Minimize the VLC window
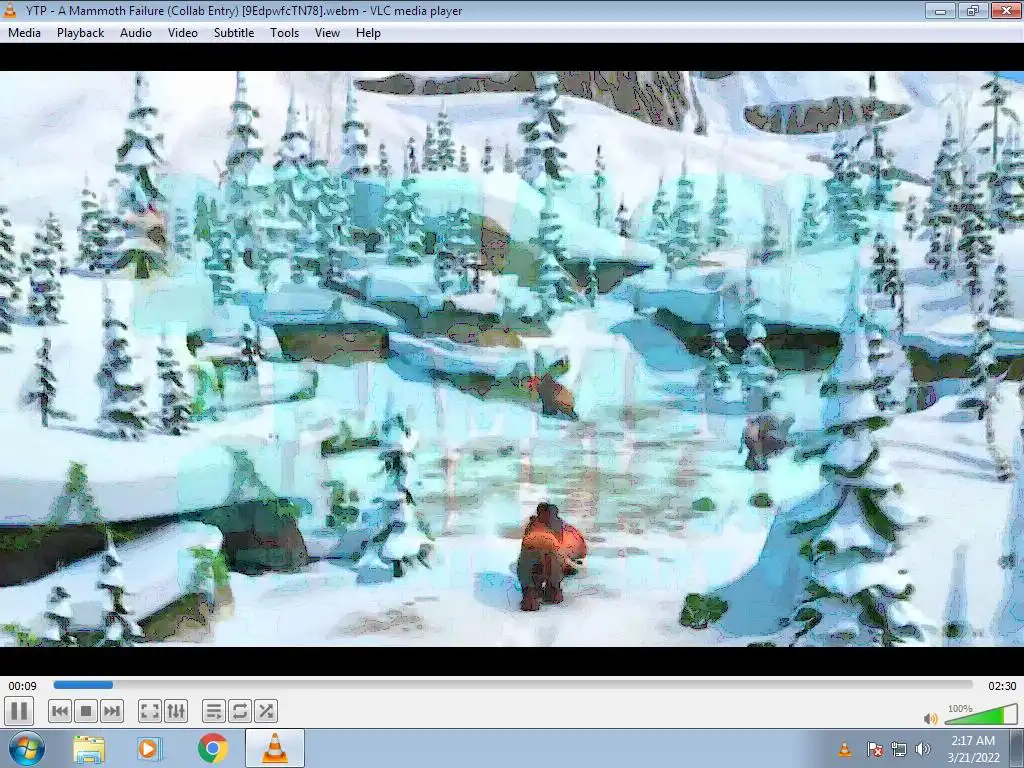This screenshot has width=1024, height=768. 940,10
